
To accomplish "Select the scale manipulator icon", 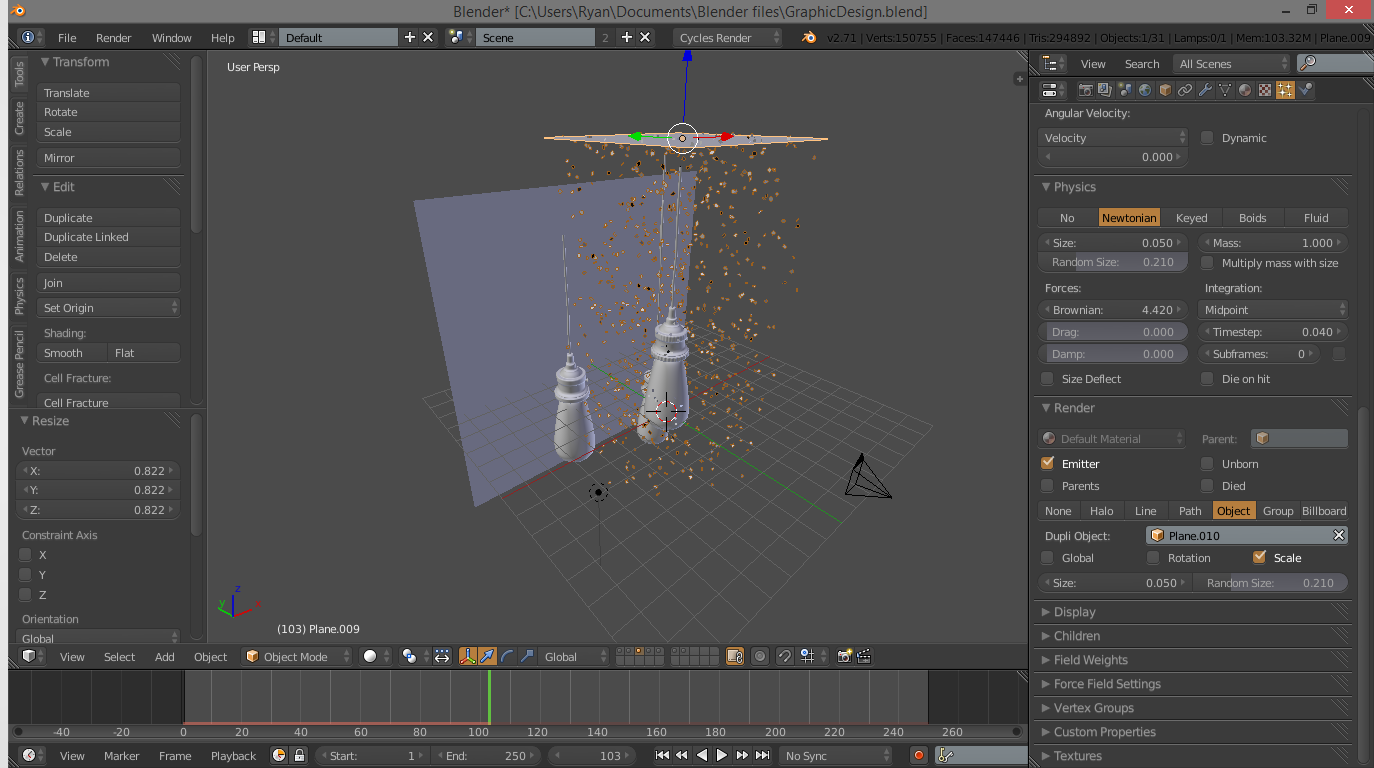I will click(x=526, y=656).
